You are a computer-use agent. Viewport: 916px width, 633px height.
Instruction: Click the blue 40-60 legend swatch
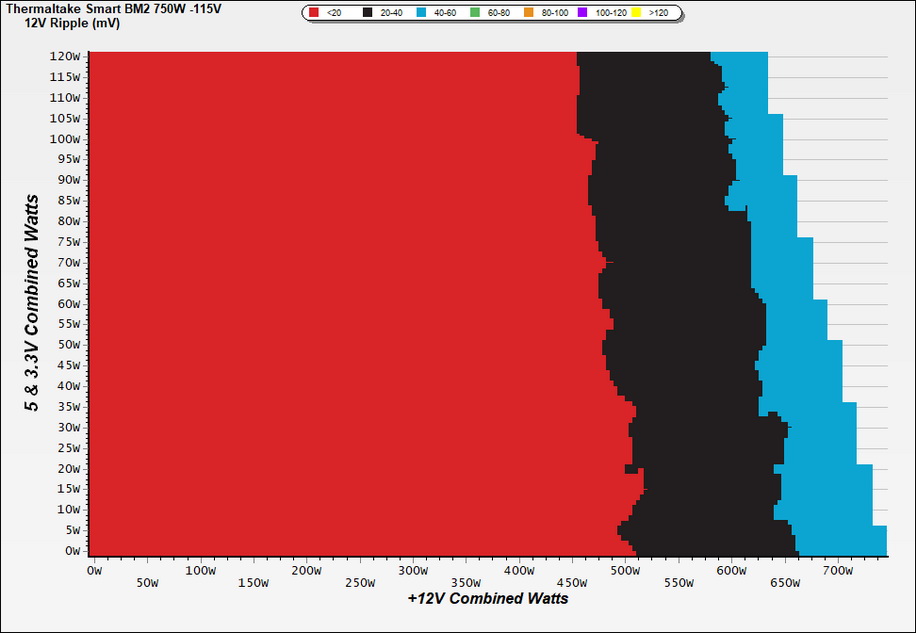(421, 12)
